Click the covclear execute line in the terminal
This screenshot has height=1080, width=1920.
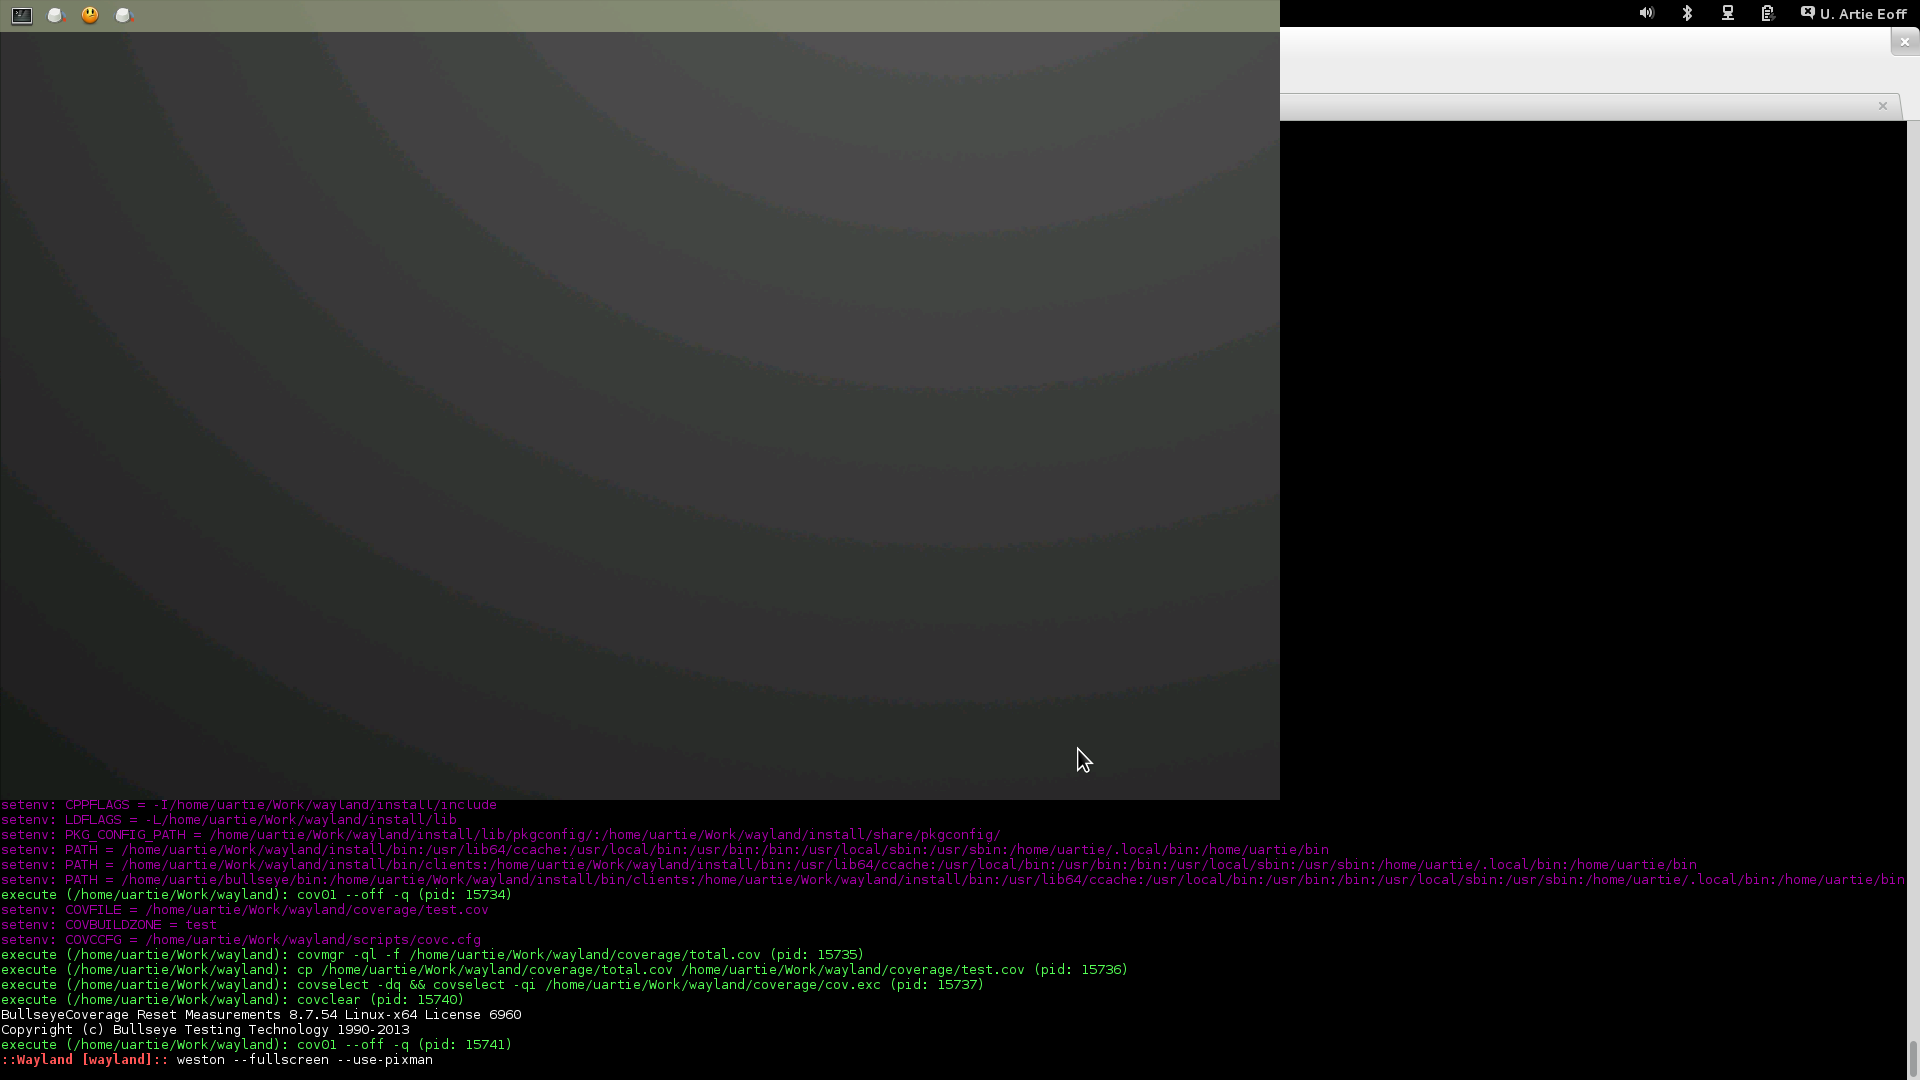click(x=232, y=1000)
